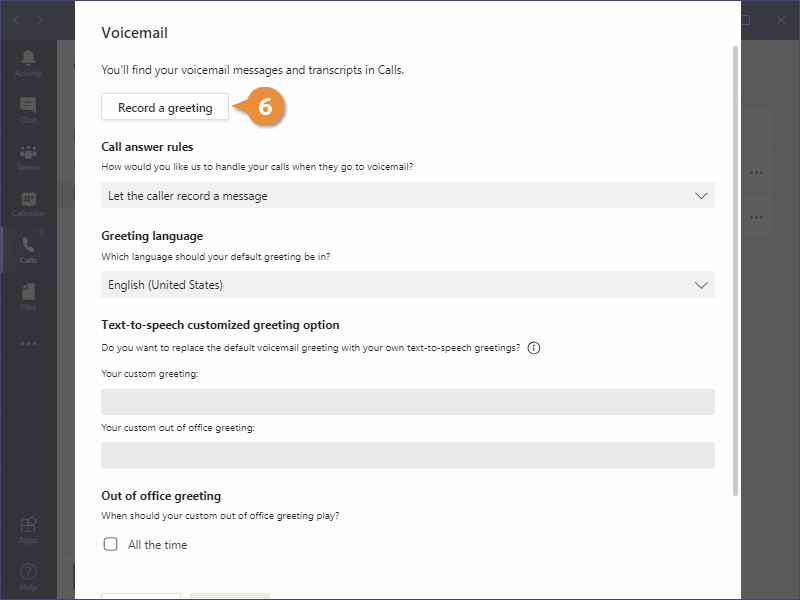This screenshot has height=600, width=800.
Task: Open the Activity feed in the sidebar
Action: coord(28,63)
